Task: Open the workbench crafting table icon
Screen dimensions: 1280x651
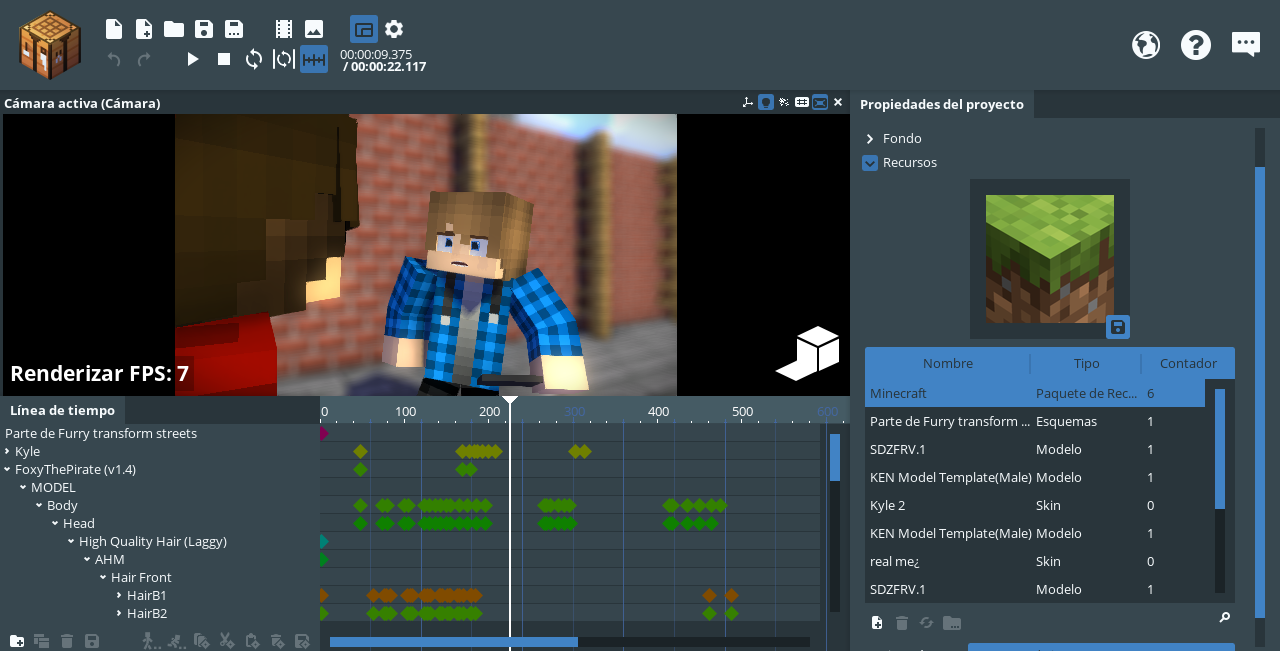Action: tap(49, 45)
